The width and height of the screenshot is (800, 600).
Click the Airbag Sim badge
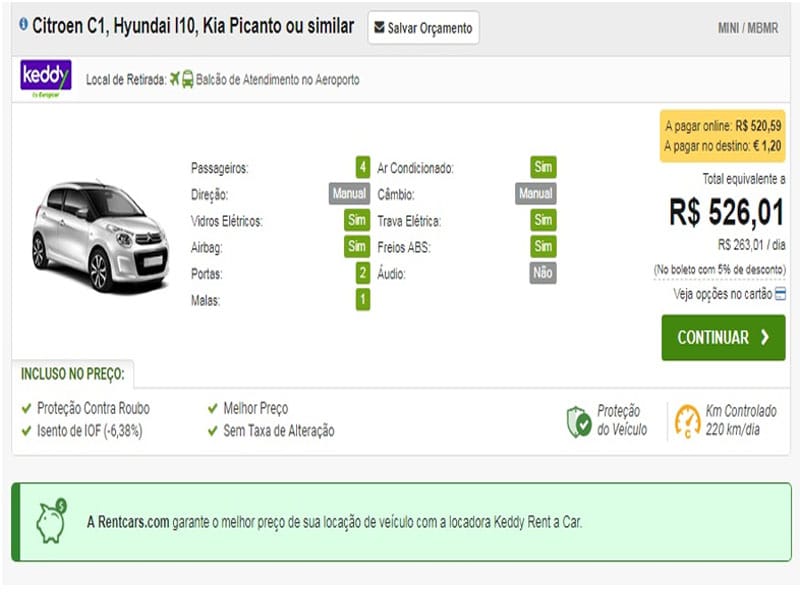[357, 246]
